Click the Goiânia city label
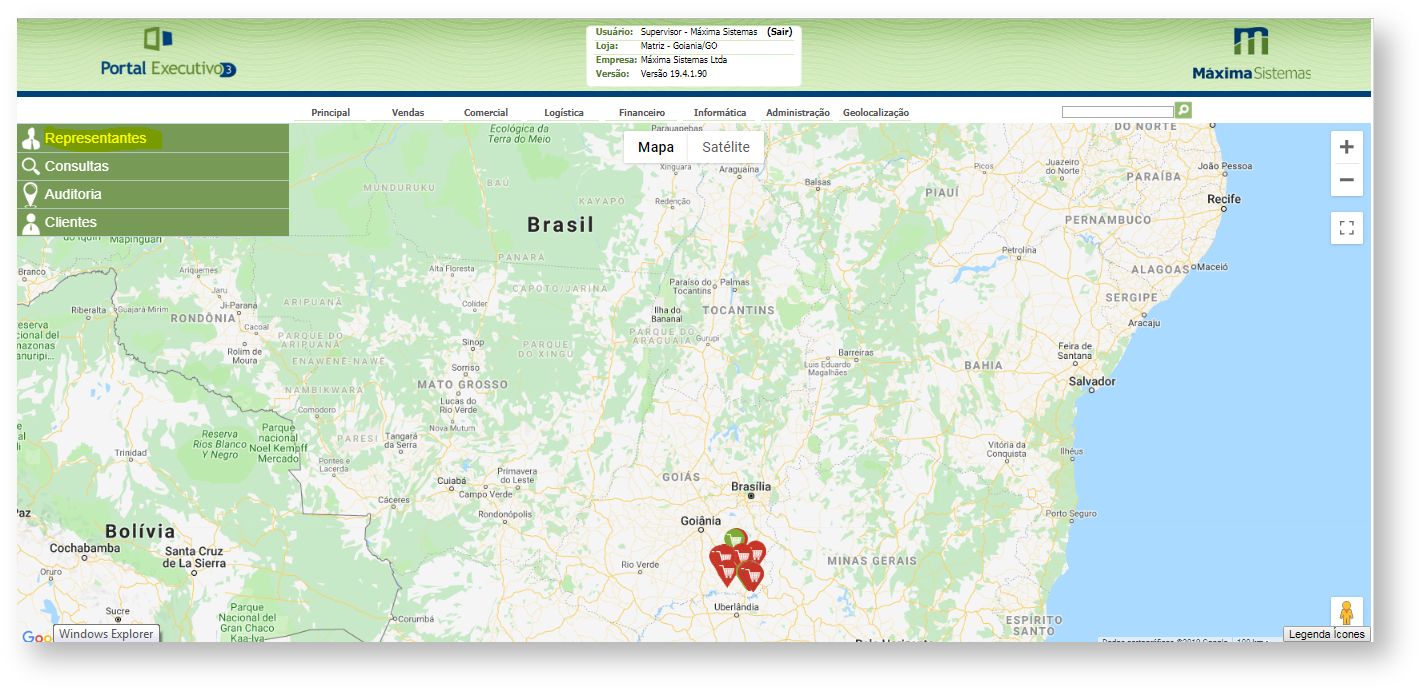The width and height of the screenshot is (1422, 690). tap(700, 521)
